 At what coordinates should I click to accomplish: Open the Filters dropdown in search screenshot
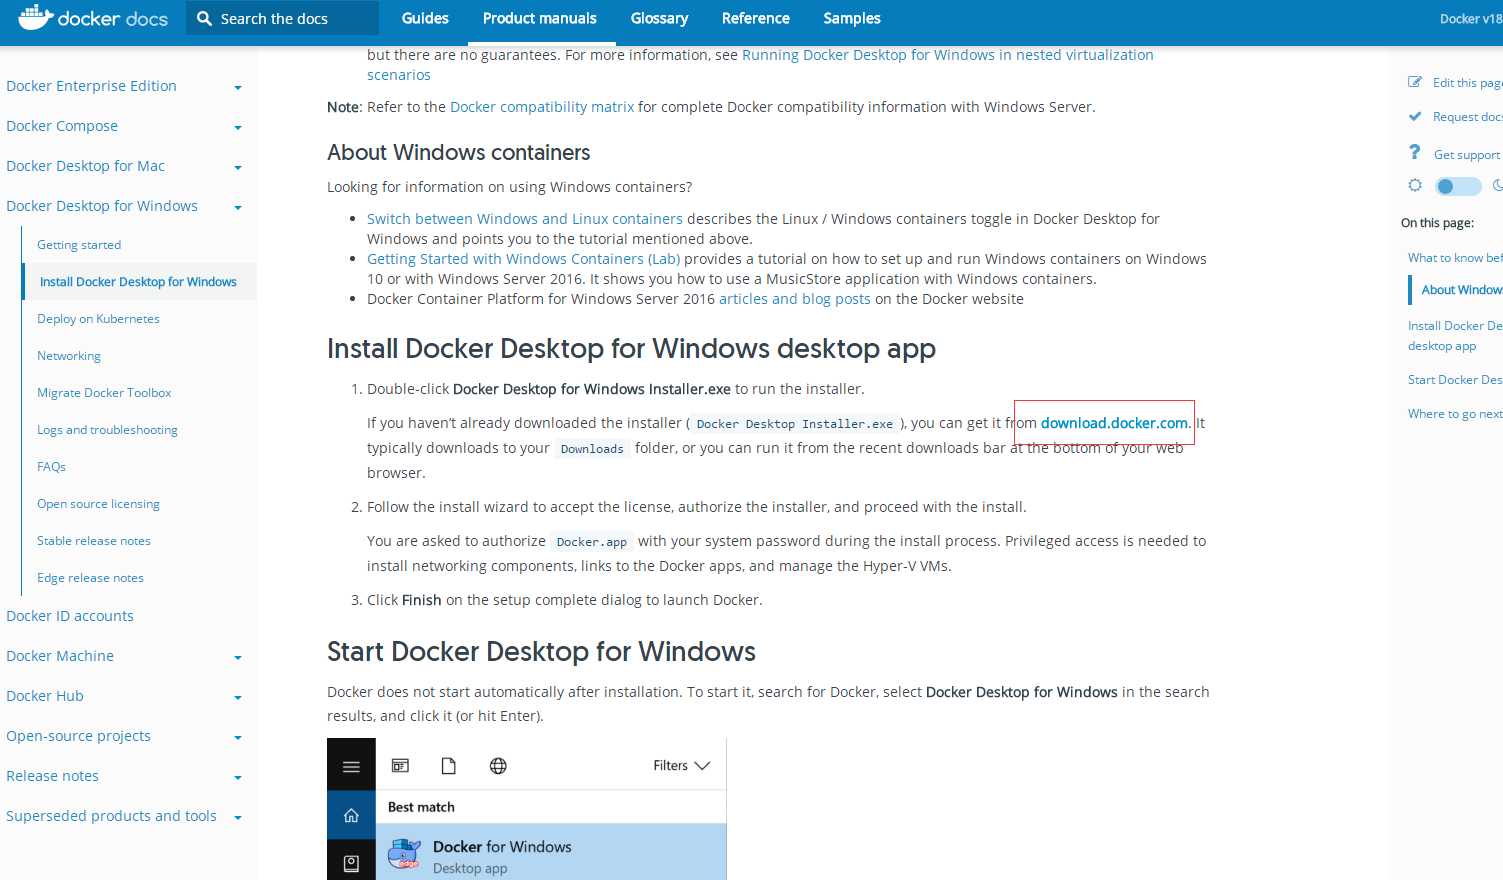point(681,766)
